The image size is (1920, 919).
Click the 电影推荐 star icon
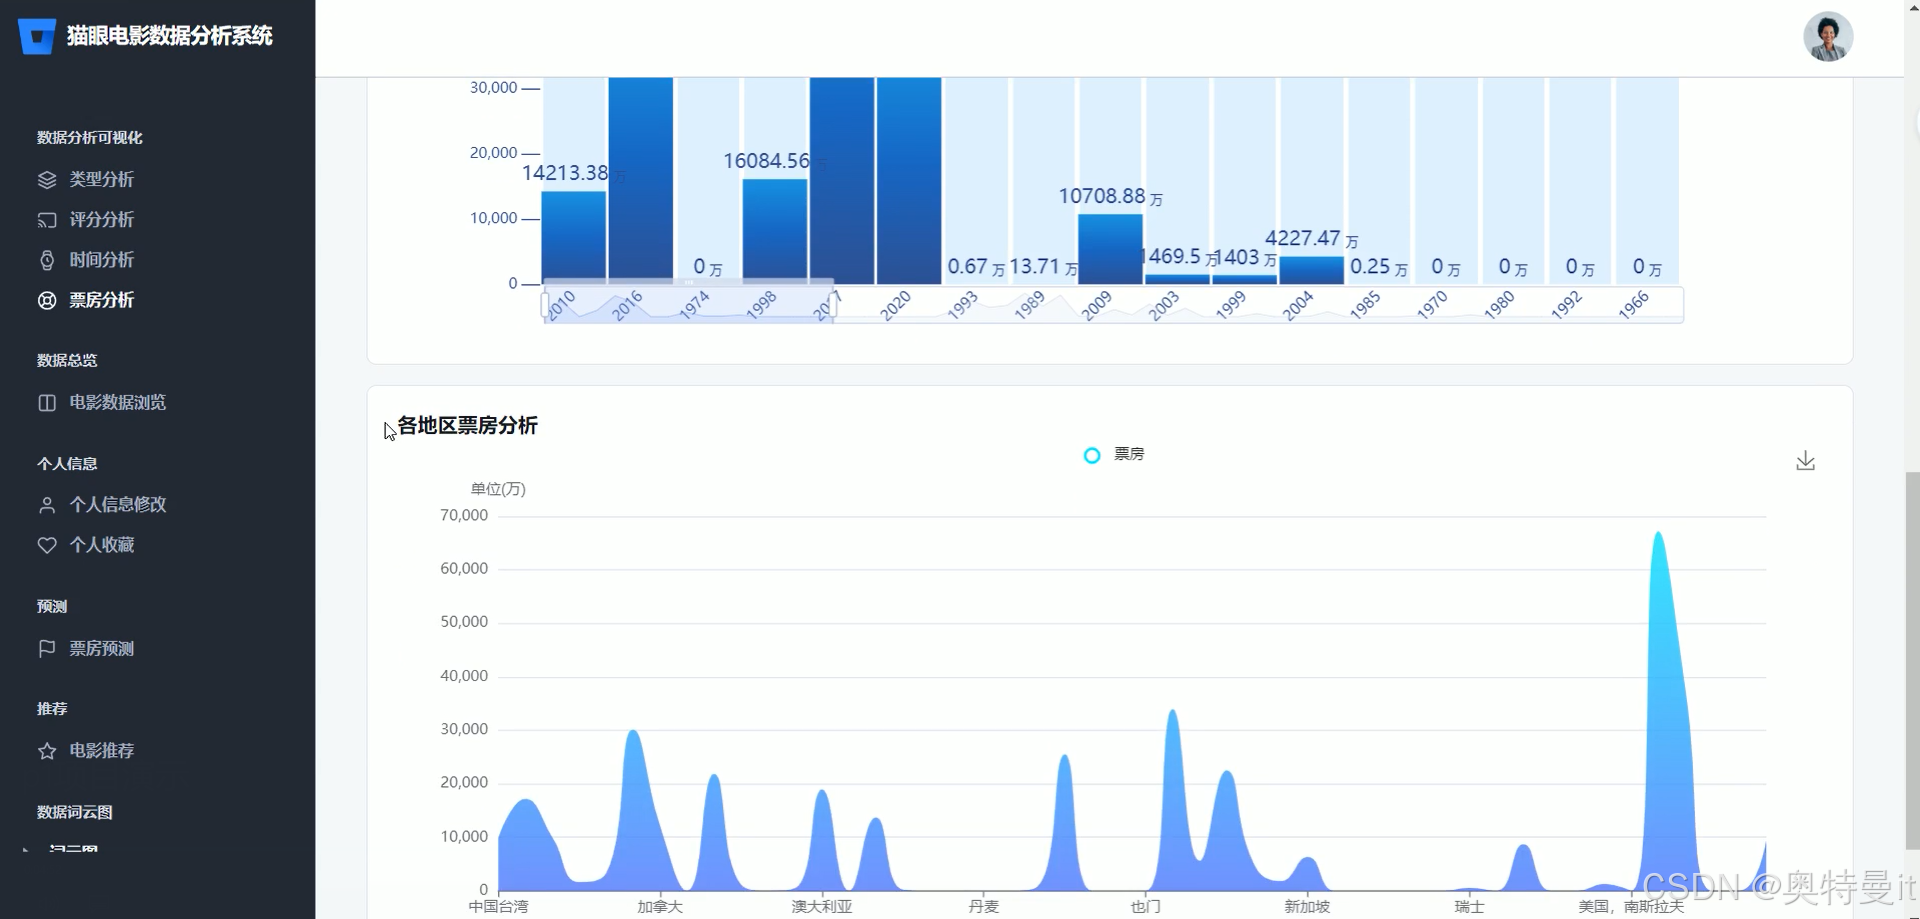pyautogui.click(x=47, y=751)
